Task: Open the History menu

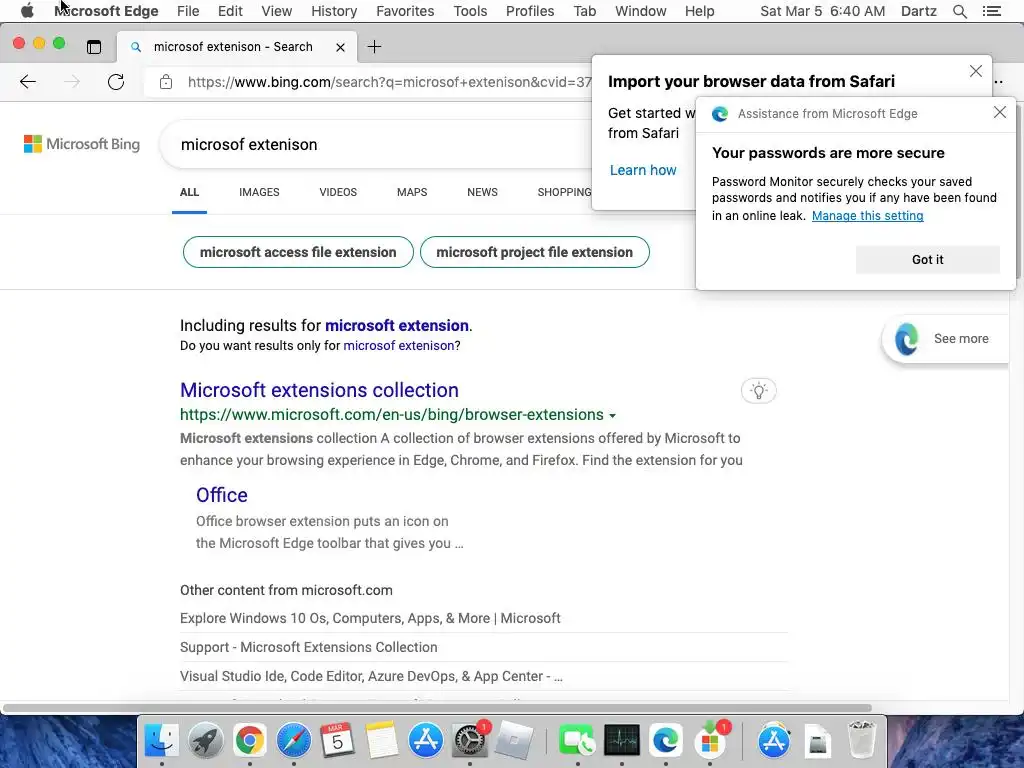Action: coord(334,11)
